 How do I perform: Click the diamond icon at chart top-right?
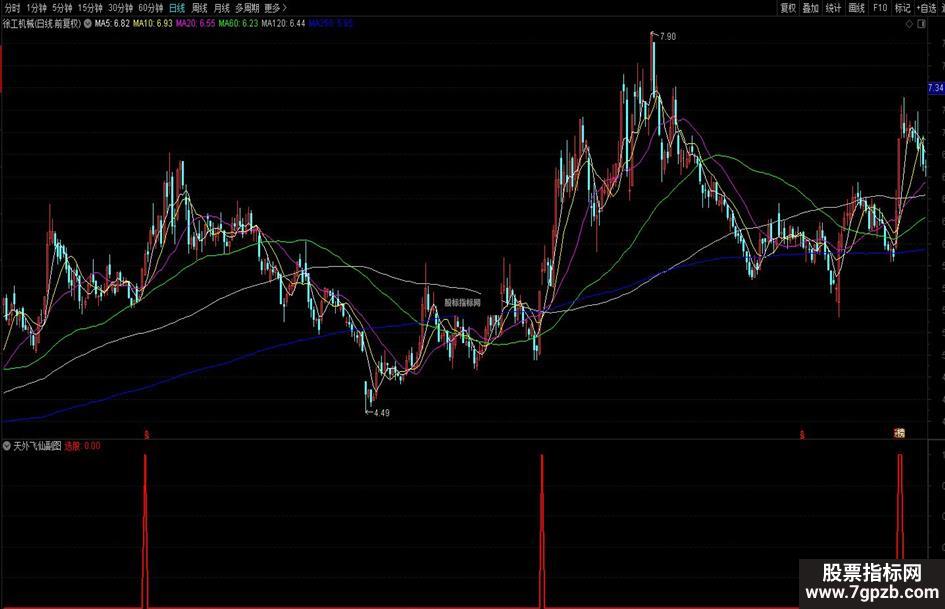[909, 24]
